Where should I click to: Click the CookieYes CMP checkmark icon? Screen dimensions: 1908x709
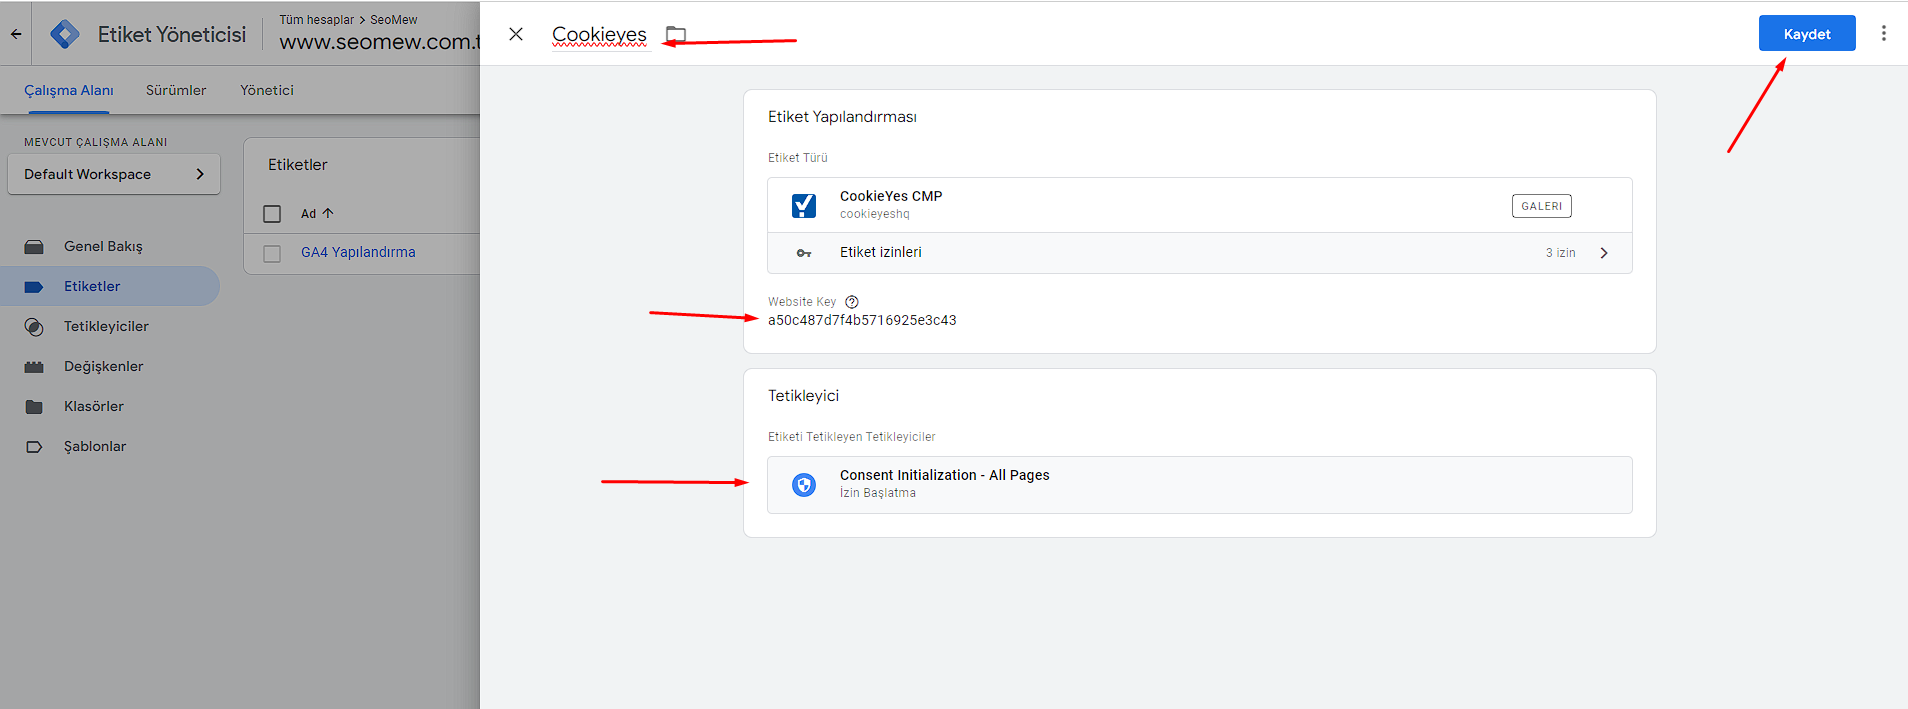[x=804, y=205]
